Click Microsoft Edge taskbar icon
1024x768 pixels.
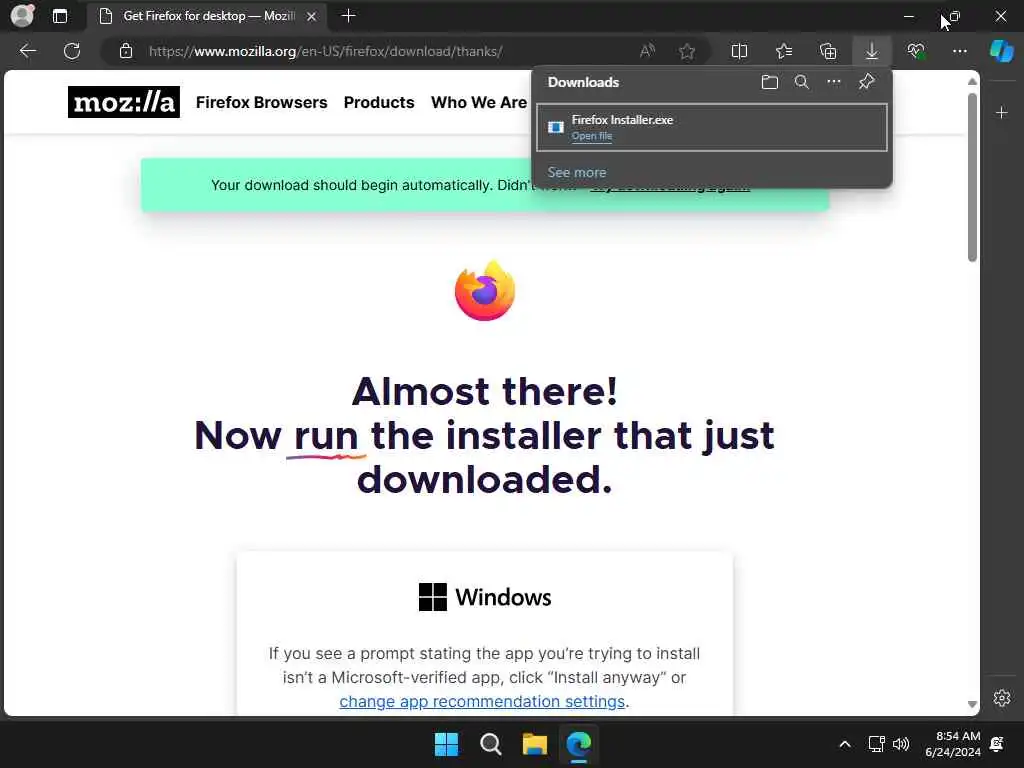click(579, 744)
